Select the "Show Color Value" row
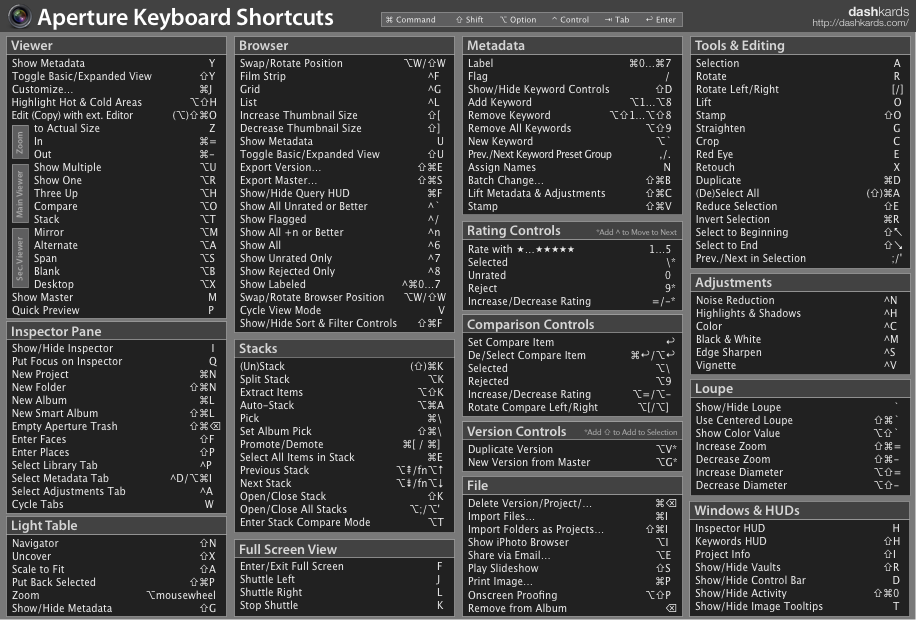The width and height of the screenshot is (916, 620). (798, 433)
